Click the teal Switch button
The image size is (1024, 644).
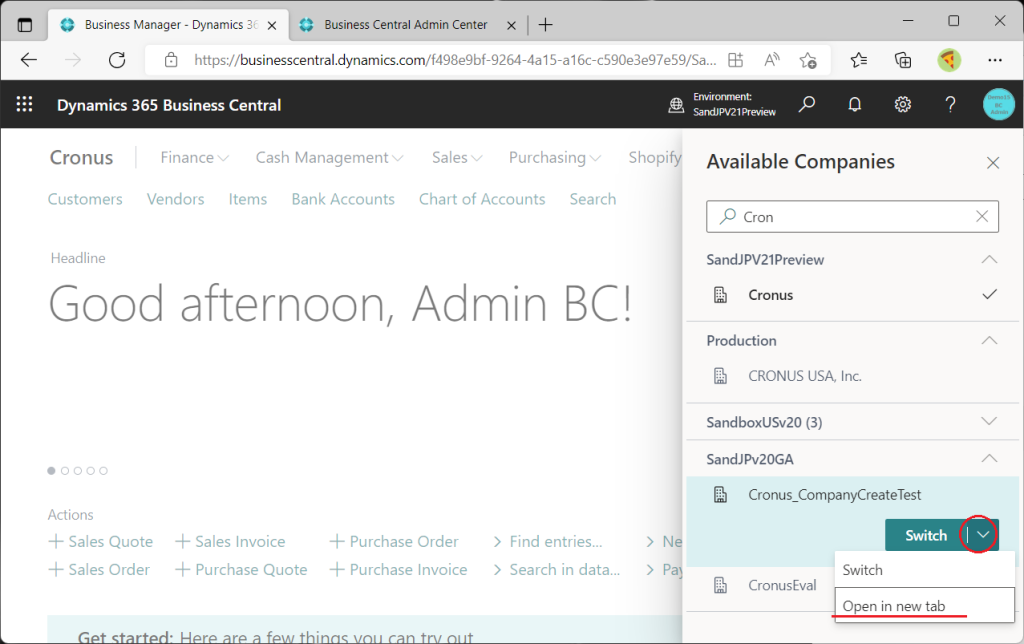(x=925, y=535)
